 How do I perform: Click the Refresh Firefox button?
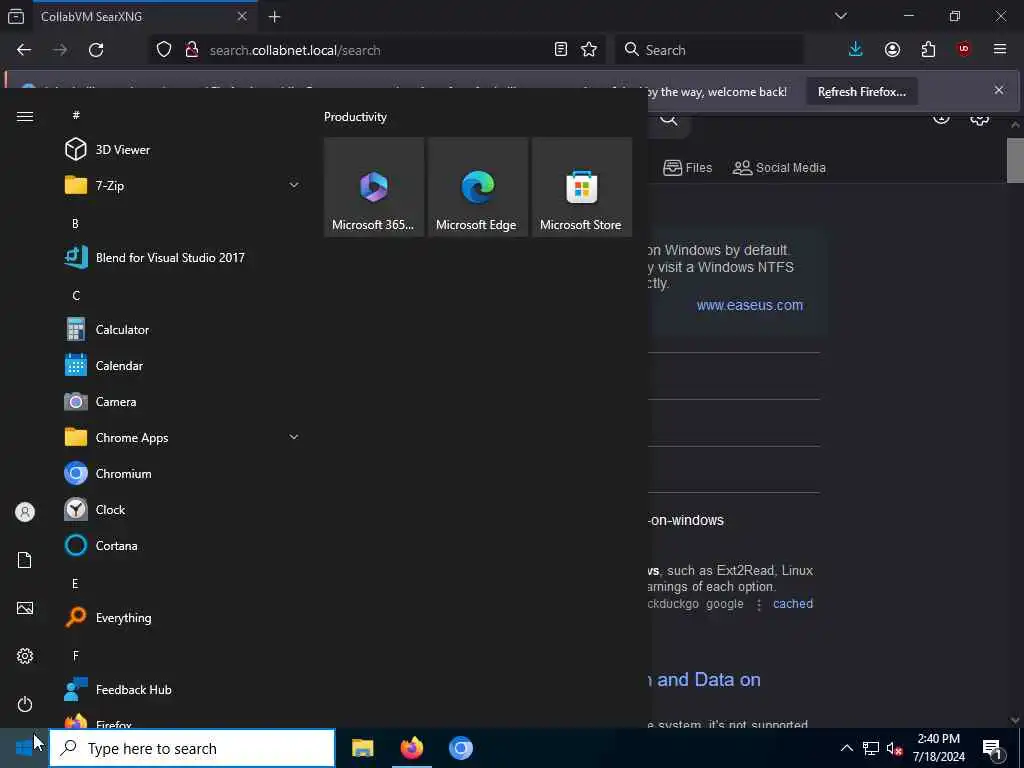pyautogui.click(x=862, y=92)
